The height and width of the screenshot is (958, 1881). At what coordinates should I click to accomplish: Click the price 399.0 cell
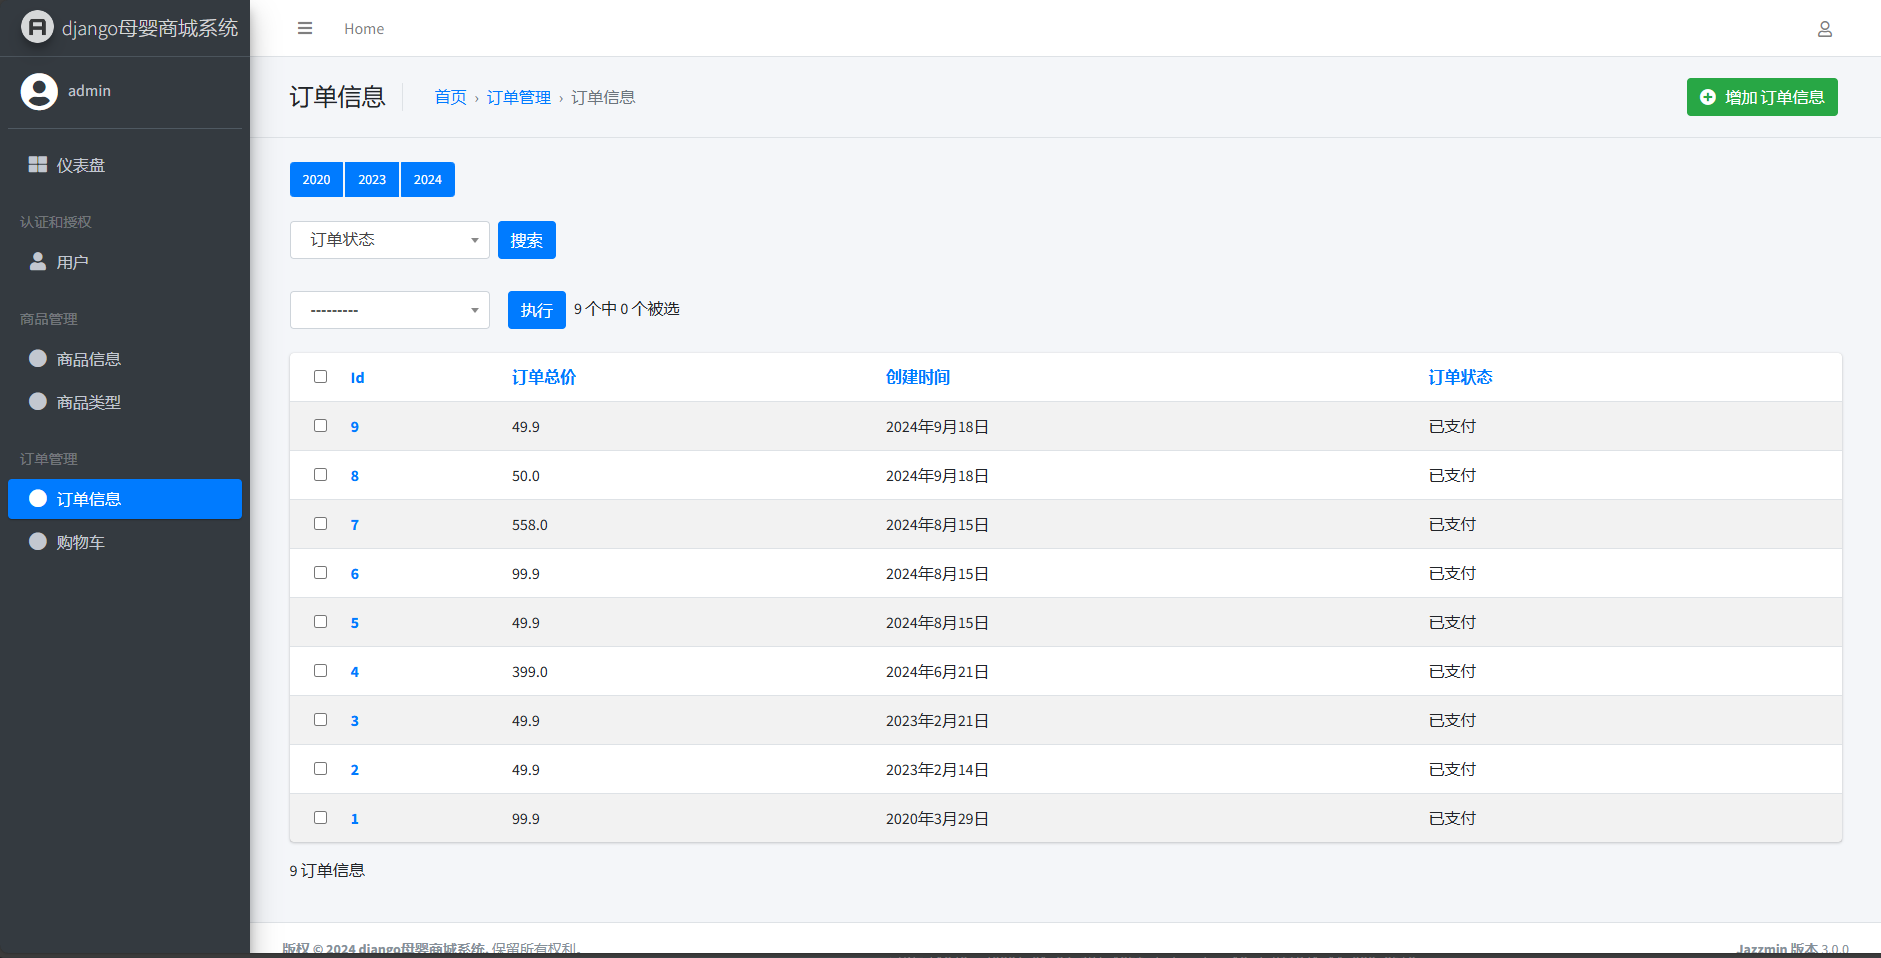[530, 672]
